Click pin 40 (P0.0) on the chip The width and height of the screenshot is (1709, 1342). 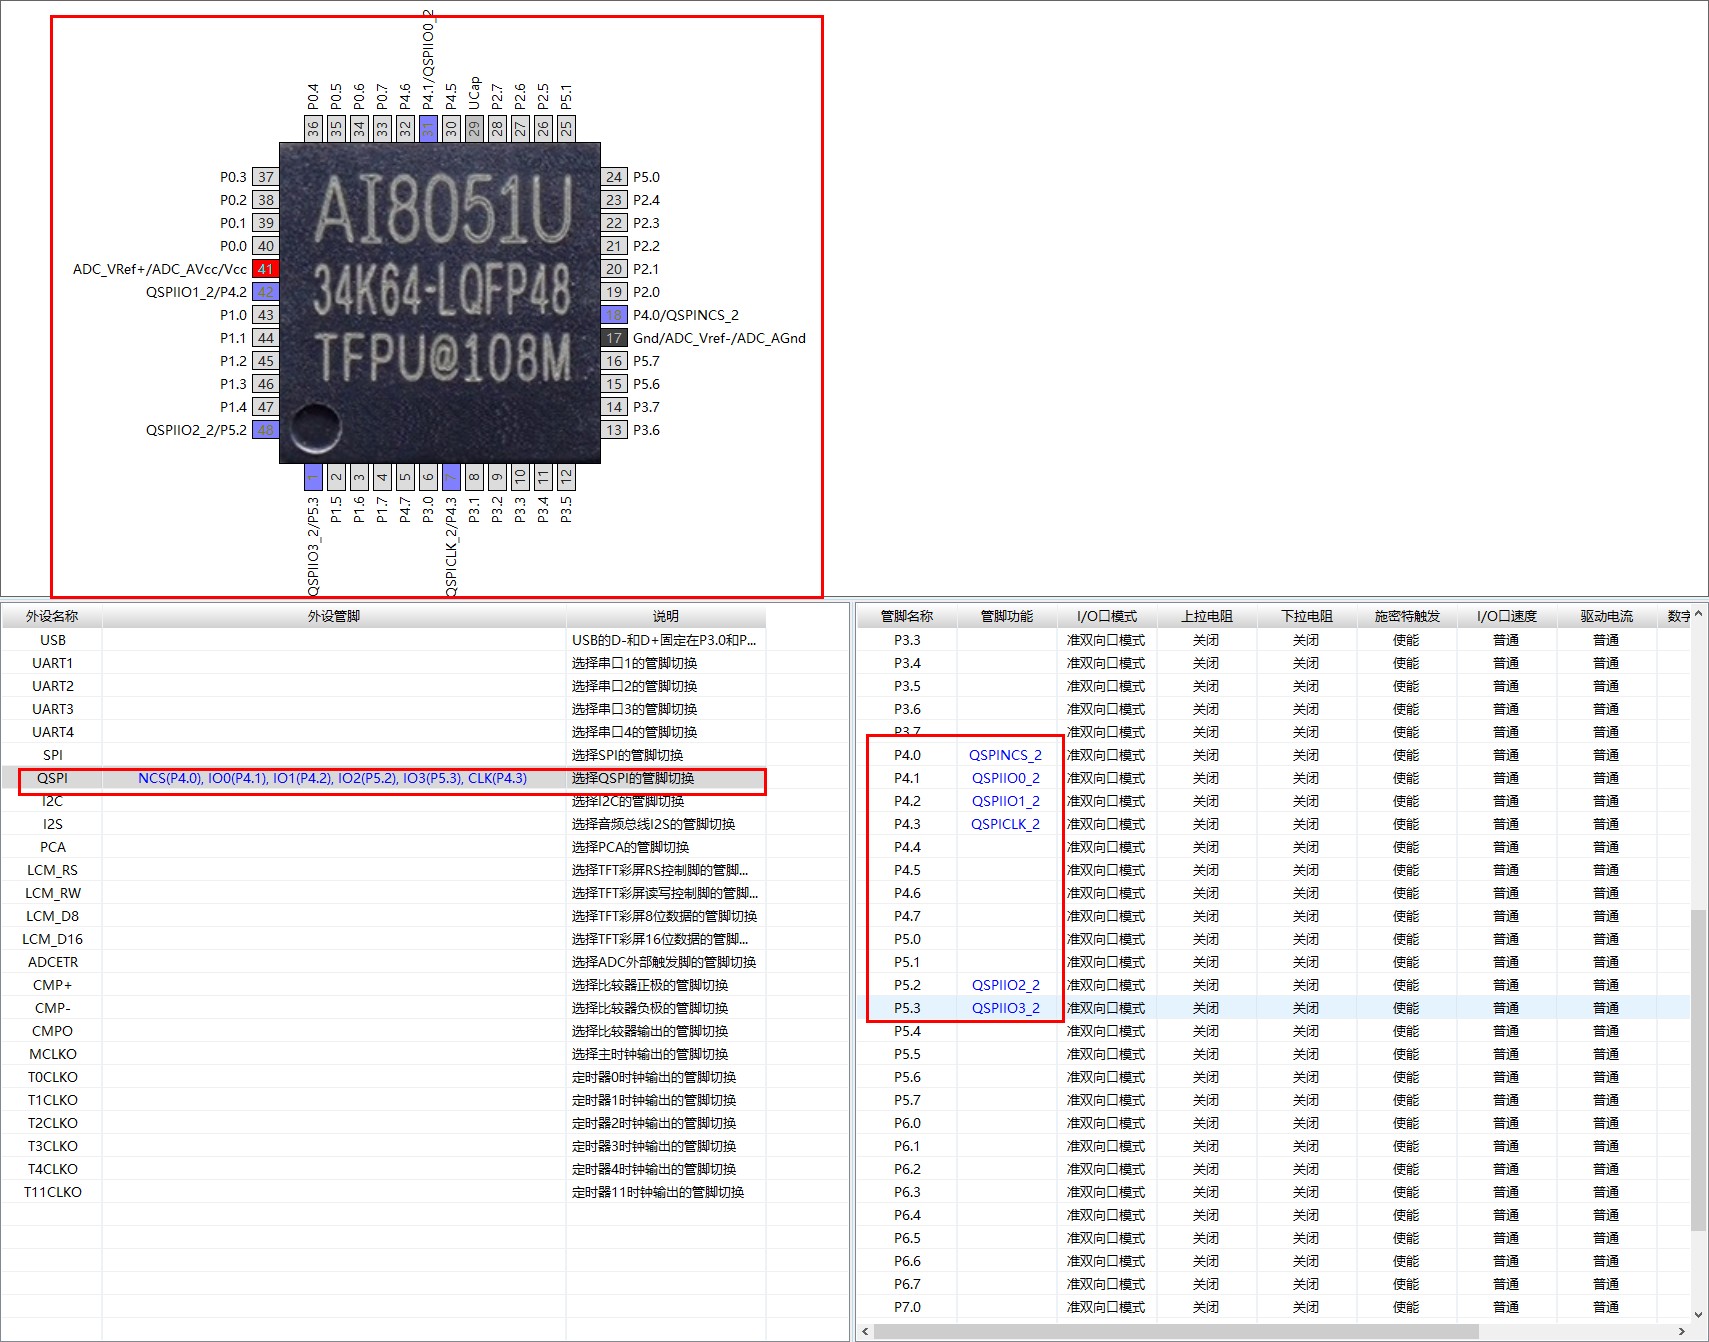tap(265, 246)
